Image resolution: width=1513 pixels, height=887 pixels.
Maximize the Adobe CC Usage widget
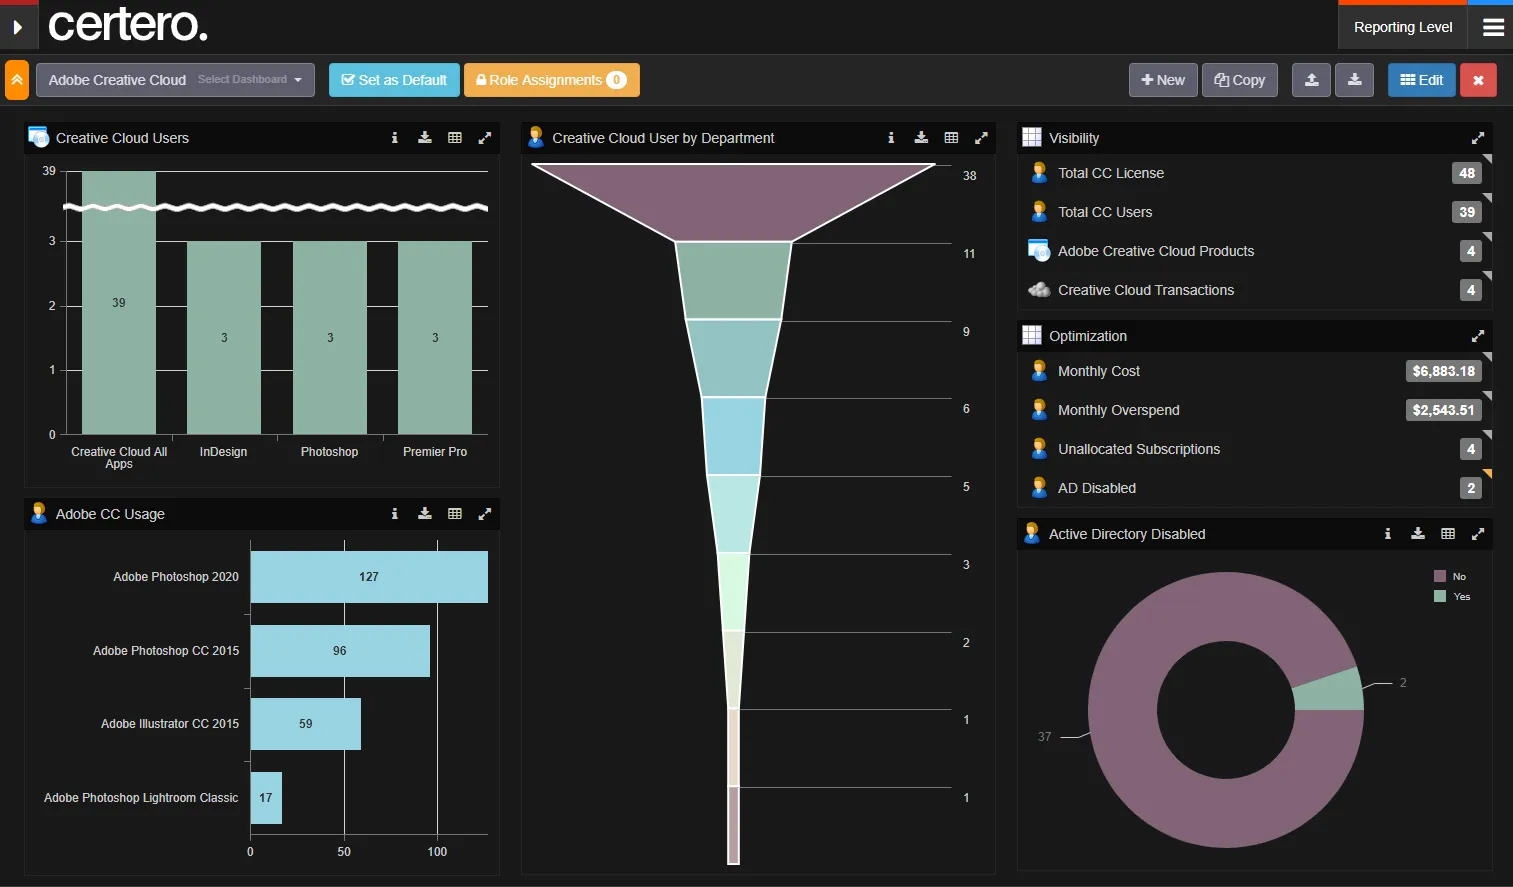coord(485,514)
